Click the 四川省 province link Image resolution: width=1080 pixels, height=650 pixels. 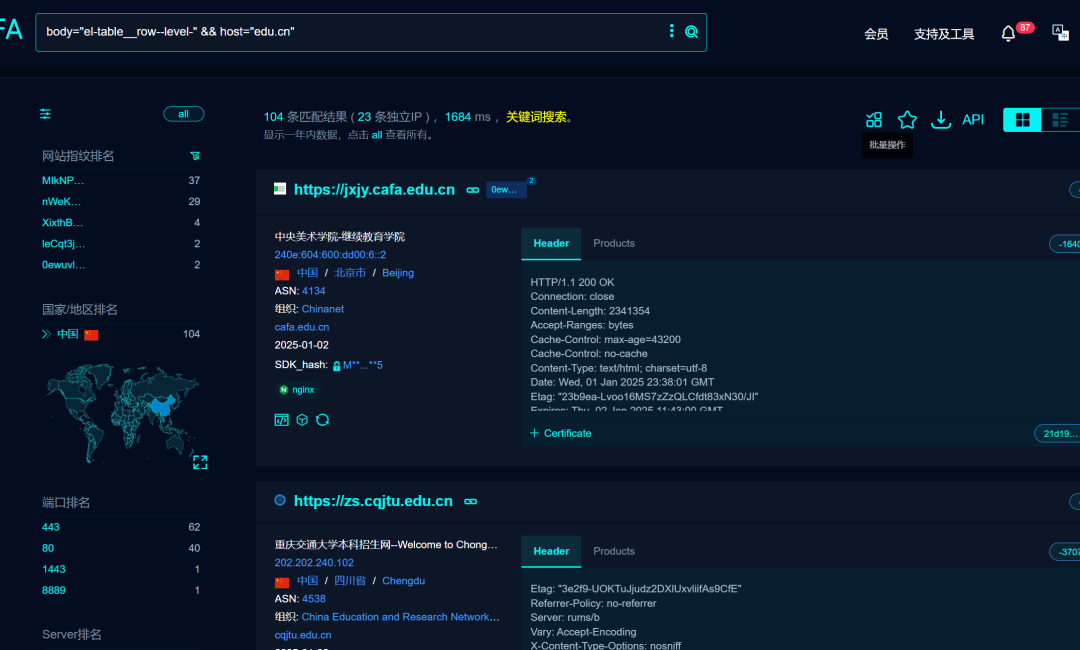[350, 580]
